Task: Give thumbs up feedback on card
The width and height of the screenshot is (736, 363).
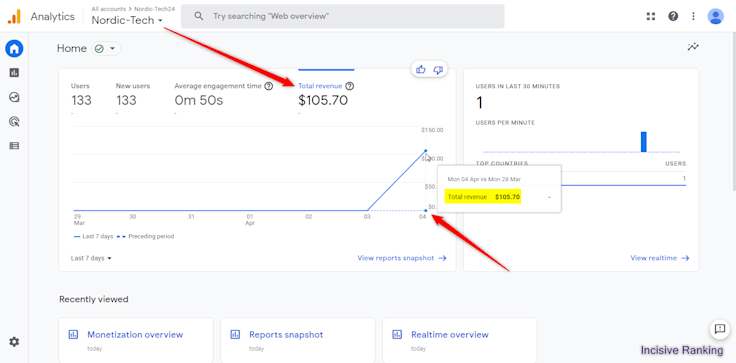Action: pos(421,70)
